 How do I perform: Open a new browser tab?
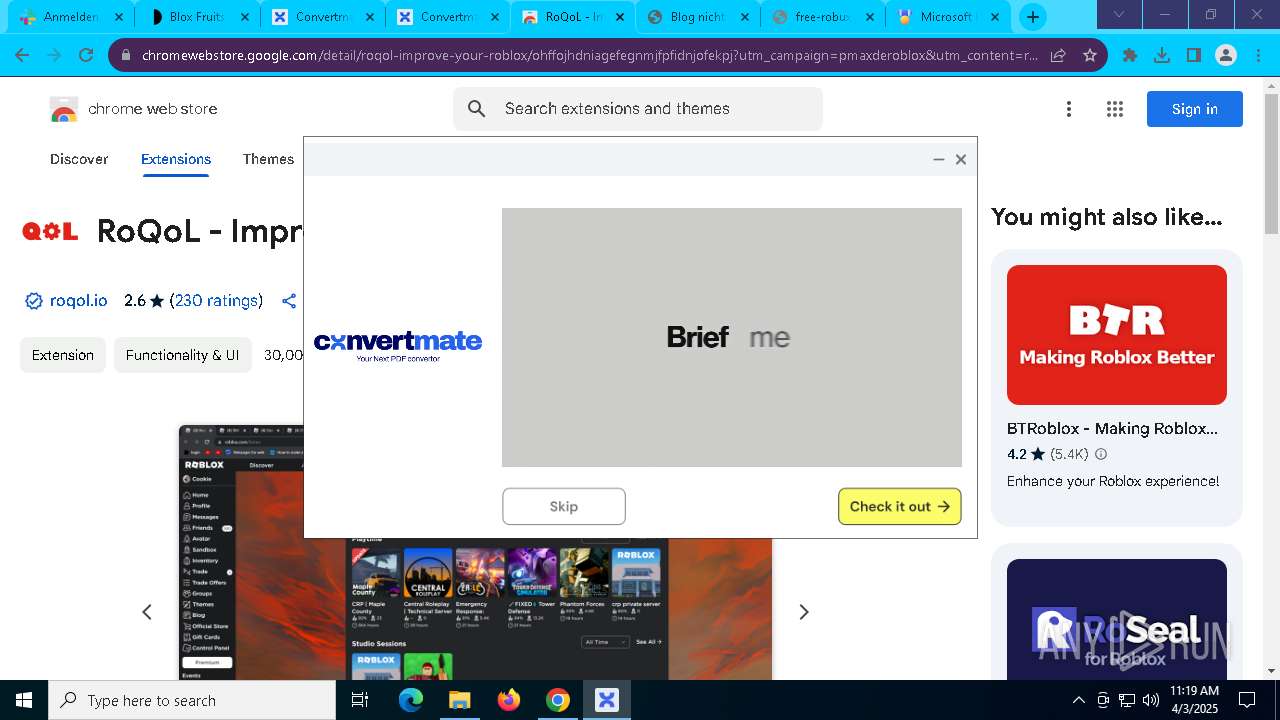click(1033, 17)
